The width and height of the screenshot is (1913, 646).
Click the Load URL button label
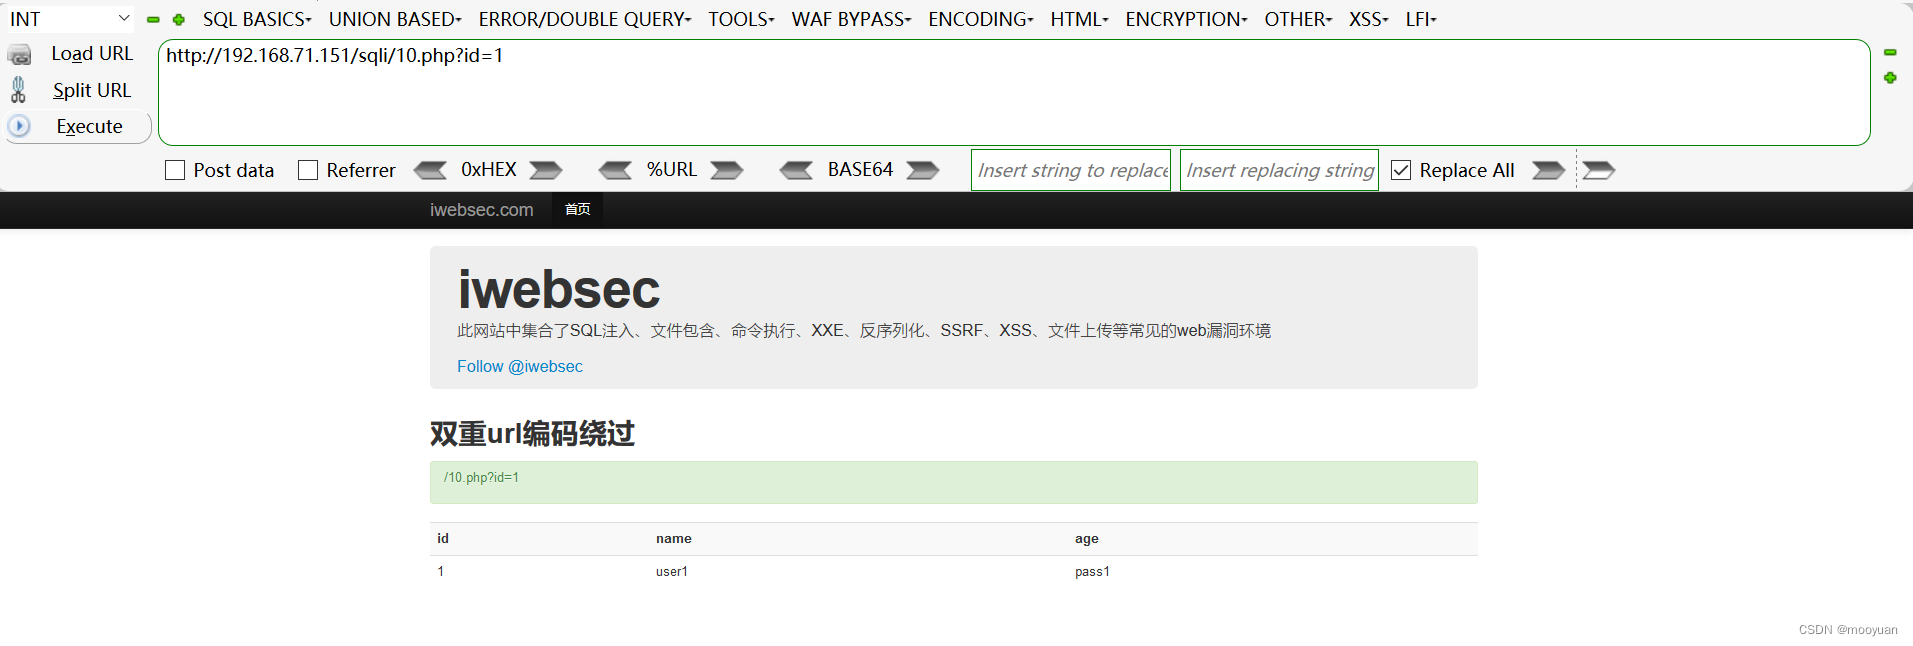click(92, 54)
